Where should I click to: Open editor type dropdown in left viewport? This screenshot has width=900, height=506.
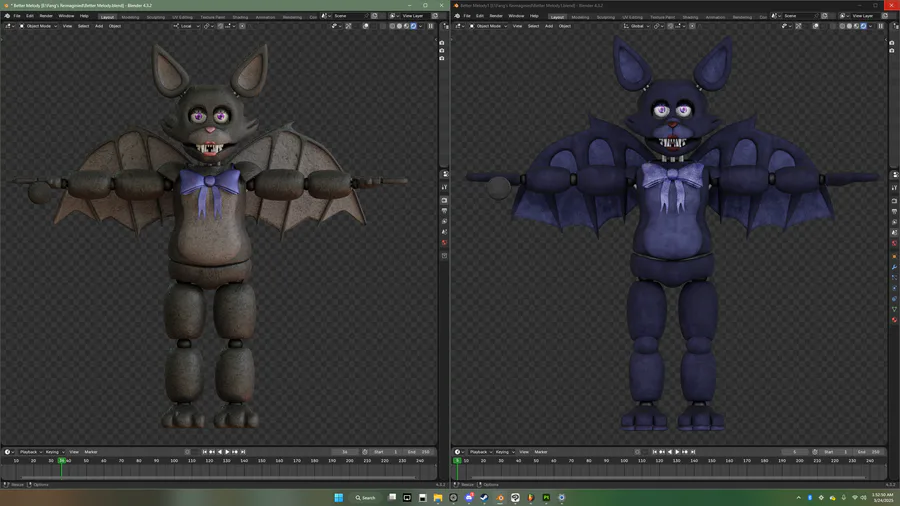pyautogui.click(x=10, y=26)
